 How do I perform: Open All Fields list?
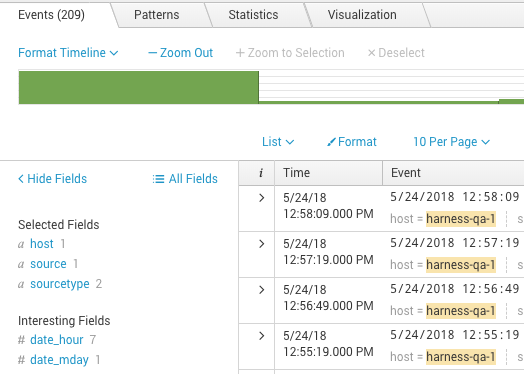pyautogui.click(x=185, y=179)
